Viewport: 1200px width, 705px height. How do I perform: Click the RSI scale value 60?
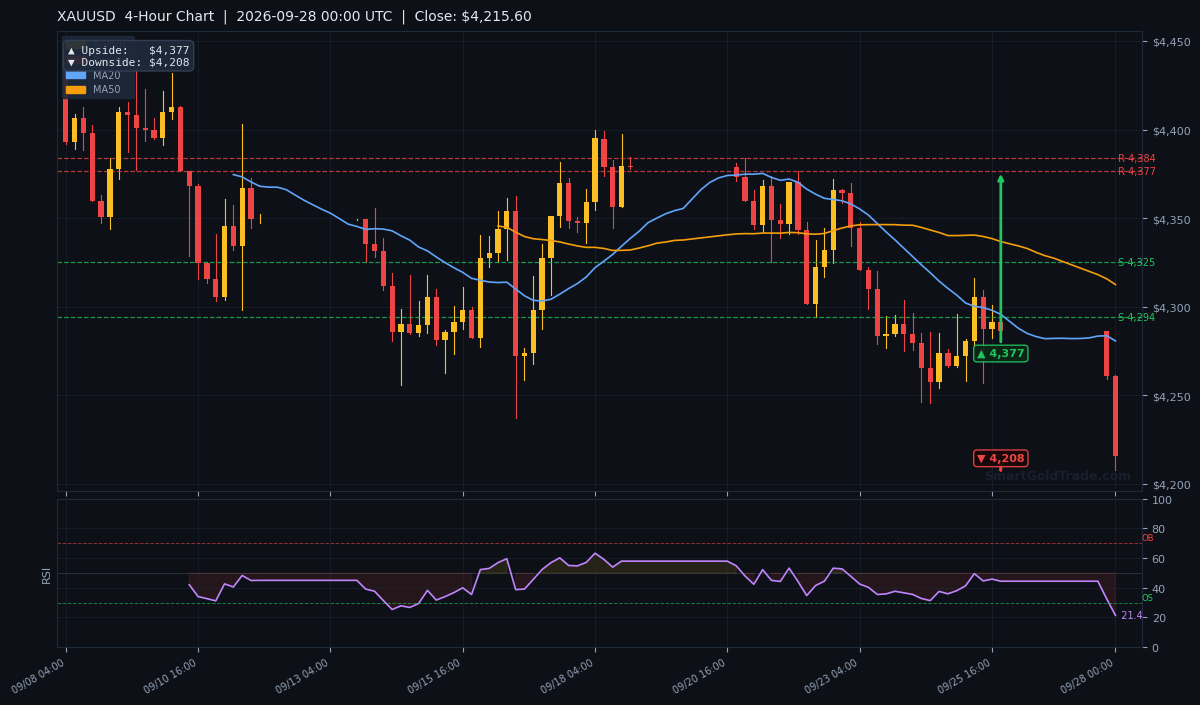(1159, 559)
